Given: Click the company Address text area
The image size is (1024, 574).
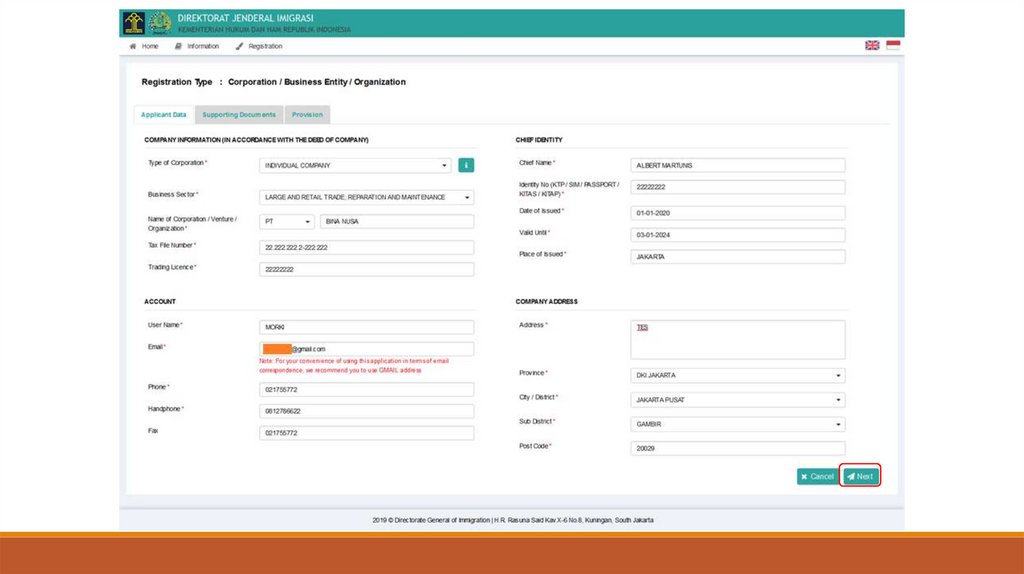Looking at the screenshot, I should tap(738, 340).
